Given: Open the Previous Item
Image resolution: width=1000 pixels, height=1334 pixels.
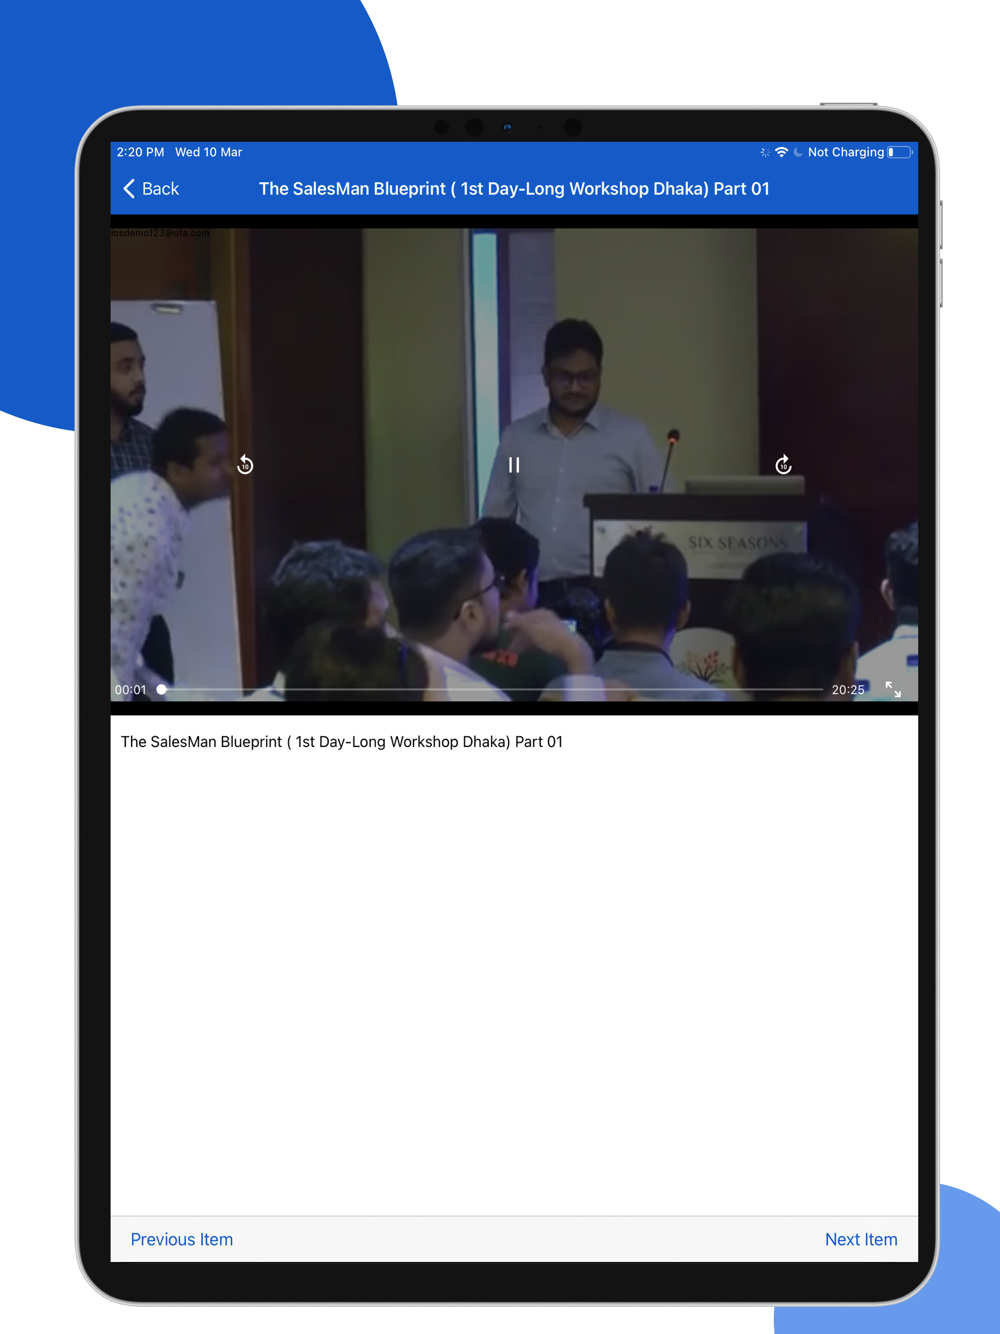Looking at the screenshot, I should tap(182, 1239).
